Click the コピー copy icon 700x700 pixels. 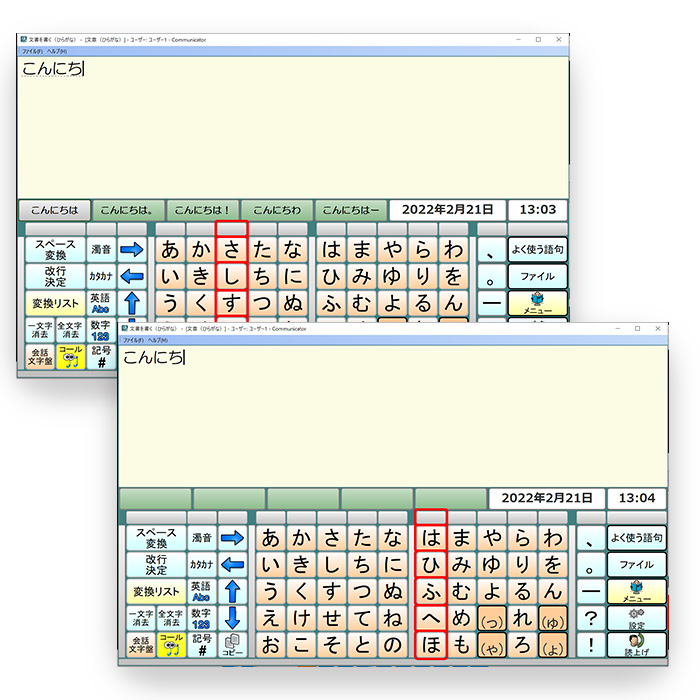pos(232,645)
